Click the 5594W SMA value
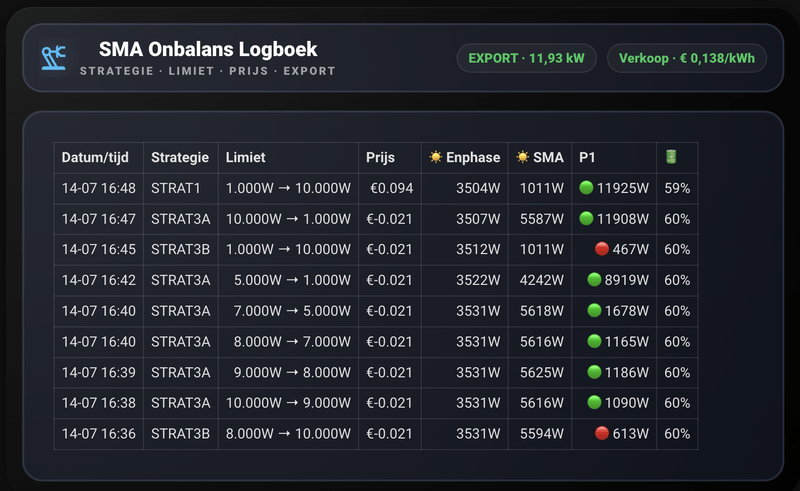 point(542,434)
